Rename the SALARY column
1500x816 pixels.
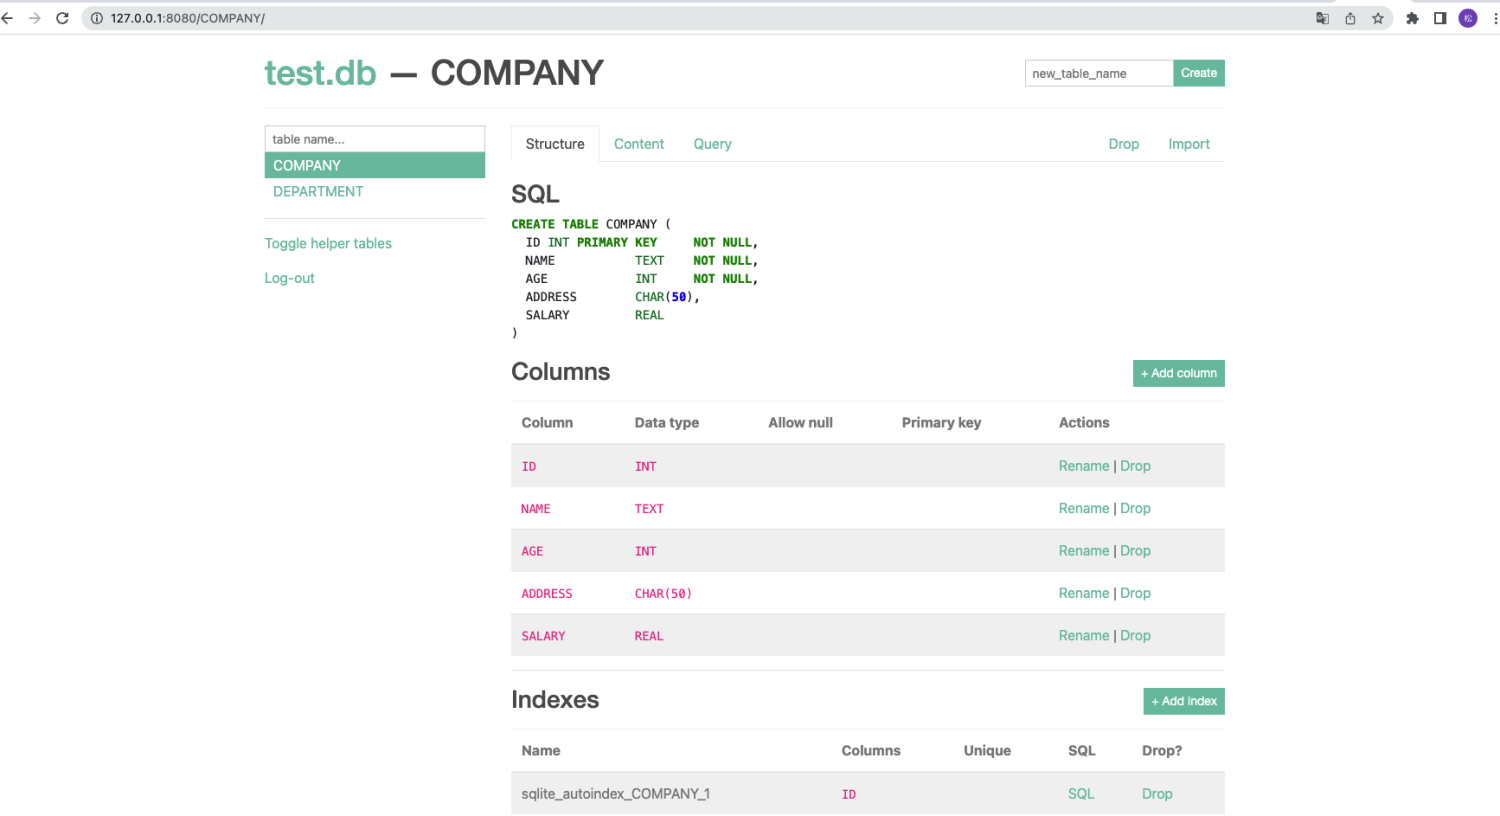1084,635
